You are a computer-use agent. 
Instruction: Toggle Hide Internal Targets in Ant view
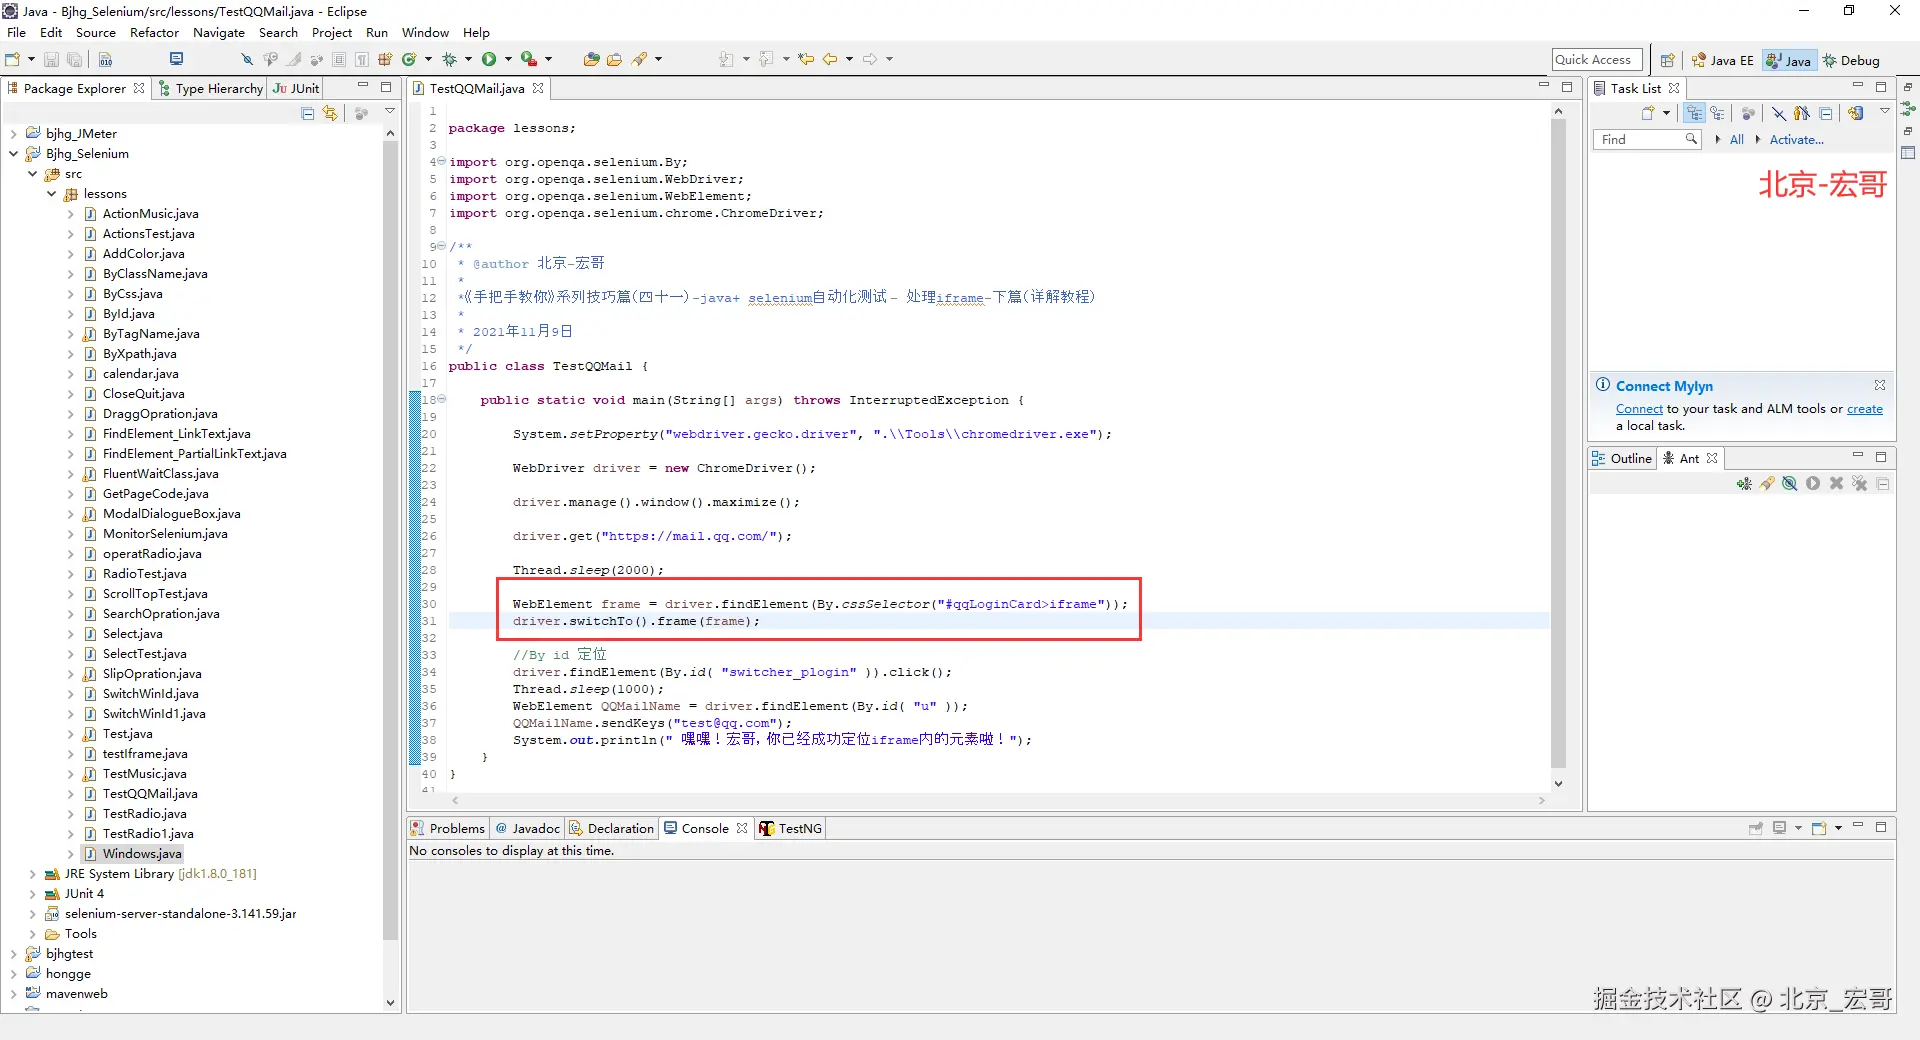[1790, 484]
